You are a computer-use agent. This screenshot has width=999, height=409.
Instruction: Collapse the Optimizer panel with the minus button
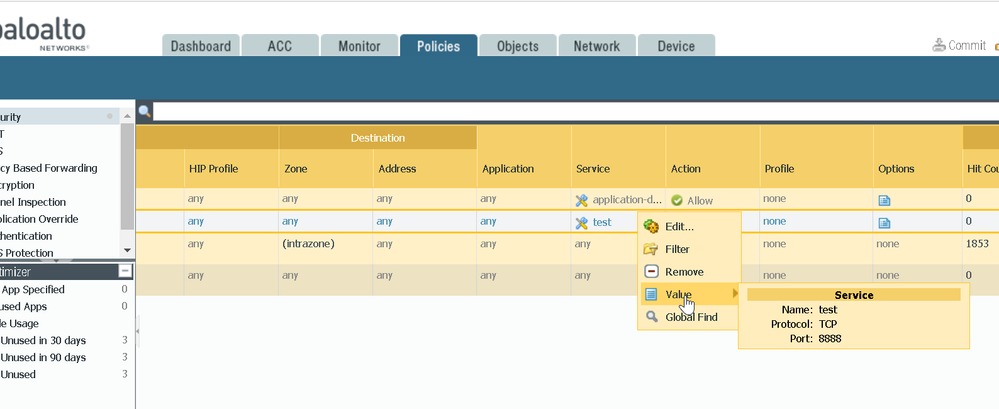tap(125, 271)
